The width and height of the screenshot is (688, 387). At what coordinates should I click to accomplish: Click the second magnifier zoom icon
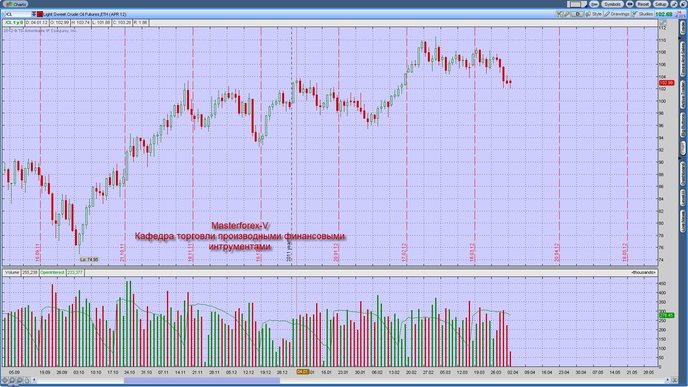click(x=20, y=380)
